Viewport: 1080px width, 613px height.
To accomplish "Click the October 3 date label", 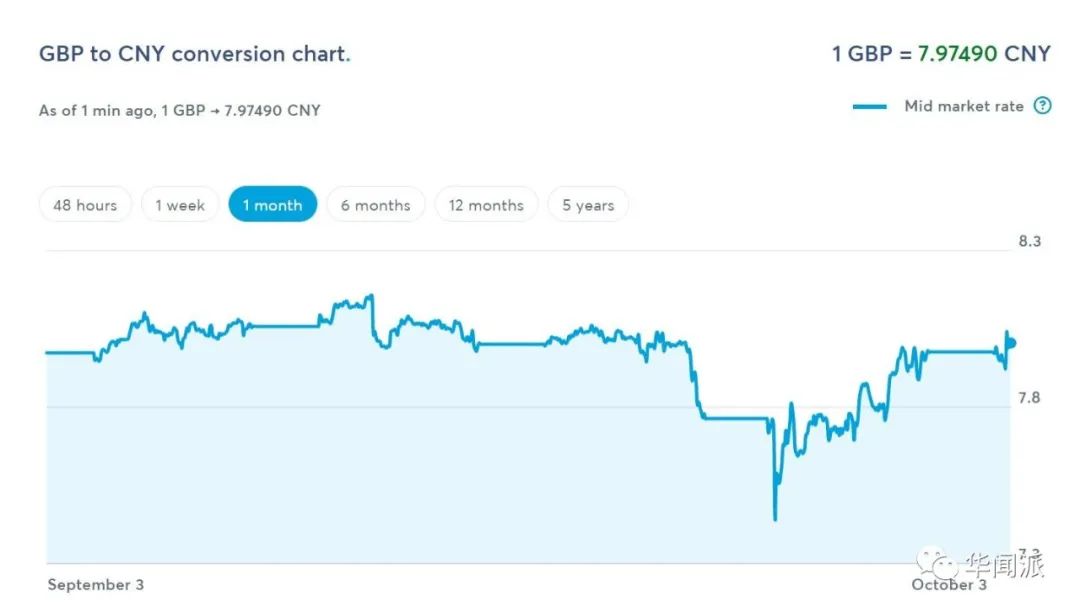I will point(948,584).
